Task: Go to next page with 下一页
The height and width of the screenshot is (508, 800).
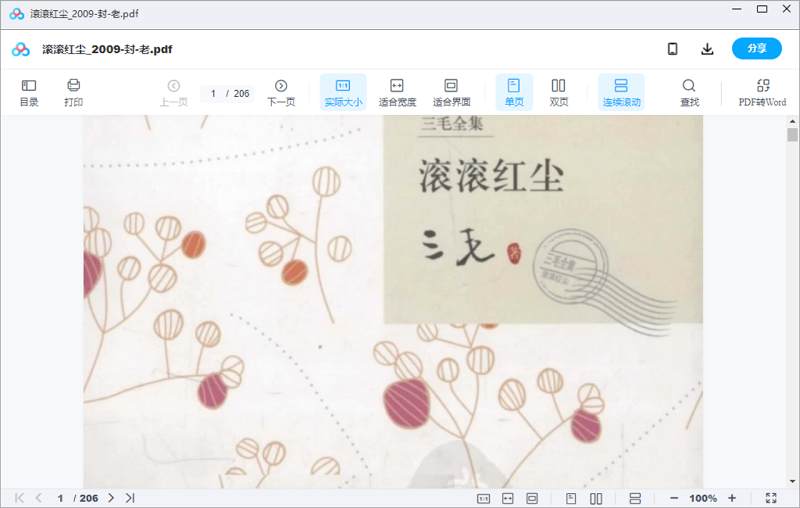Action: click(x=281, y=92)
